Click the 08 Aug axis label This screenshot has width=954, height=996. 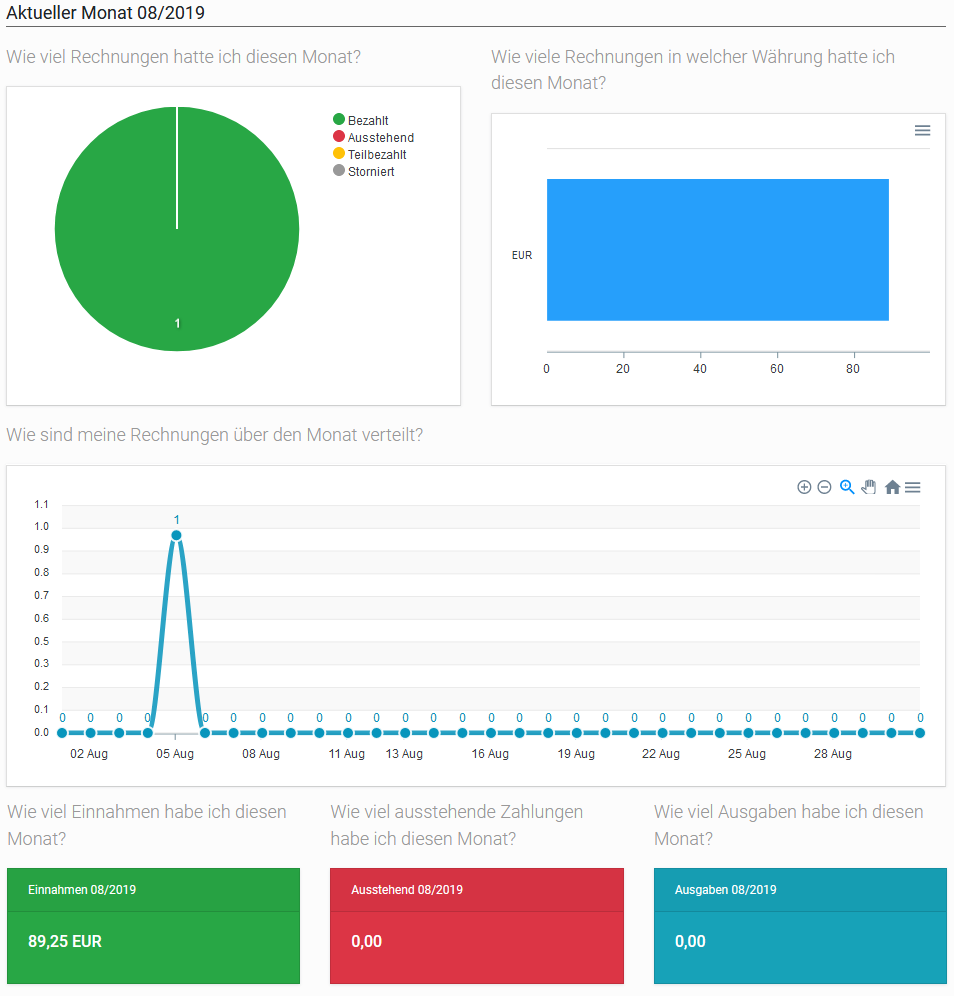(261, 754)
